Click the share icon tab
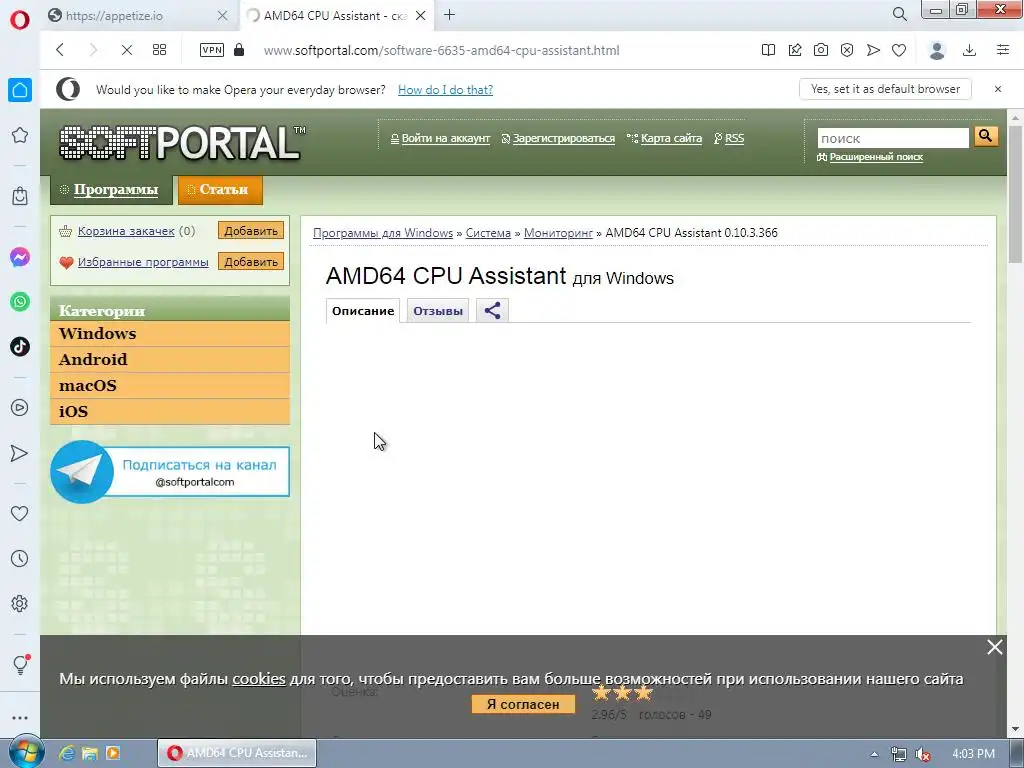Viewport: 1024px width, 768px height. 492,311
